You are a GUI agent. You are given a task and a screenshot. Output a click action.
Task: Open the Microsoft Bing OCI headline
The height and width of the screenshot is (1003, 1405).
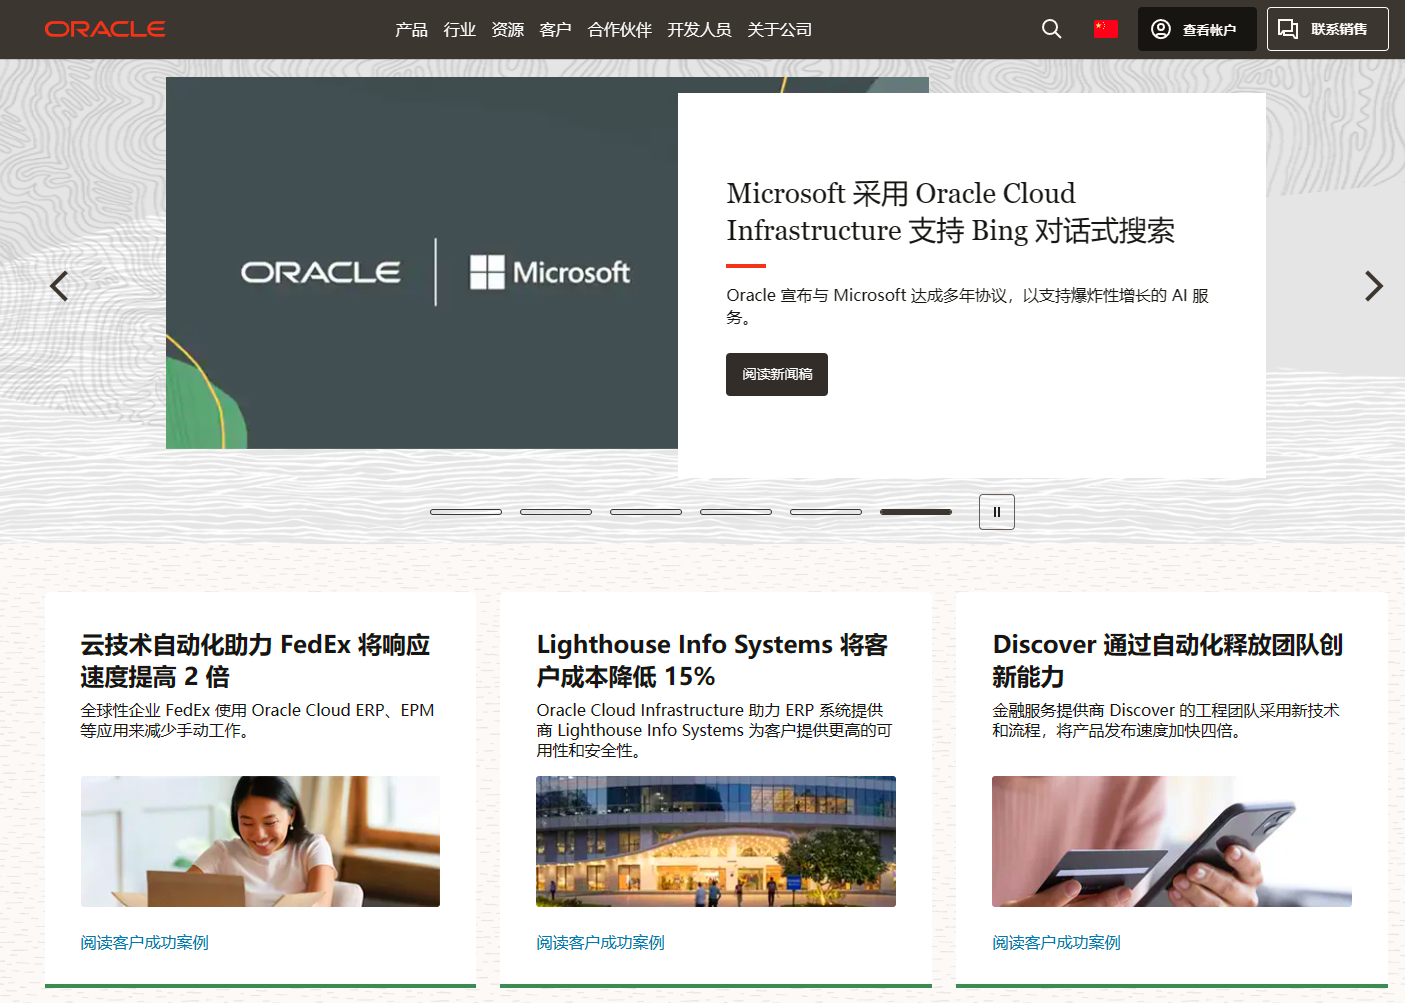point(950,212)
